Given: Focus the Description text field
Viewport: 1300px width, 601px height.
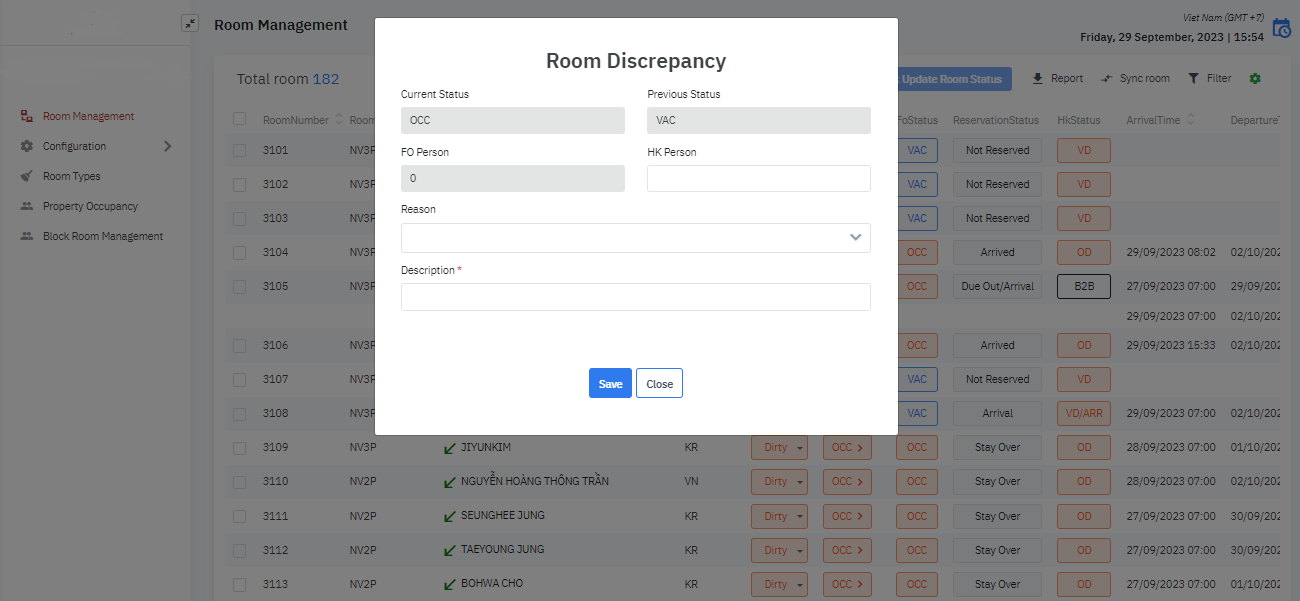Looking at the screenshot, I should coord(635,297).
